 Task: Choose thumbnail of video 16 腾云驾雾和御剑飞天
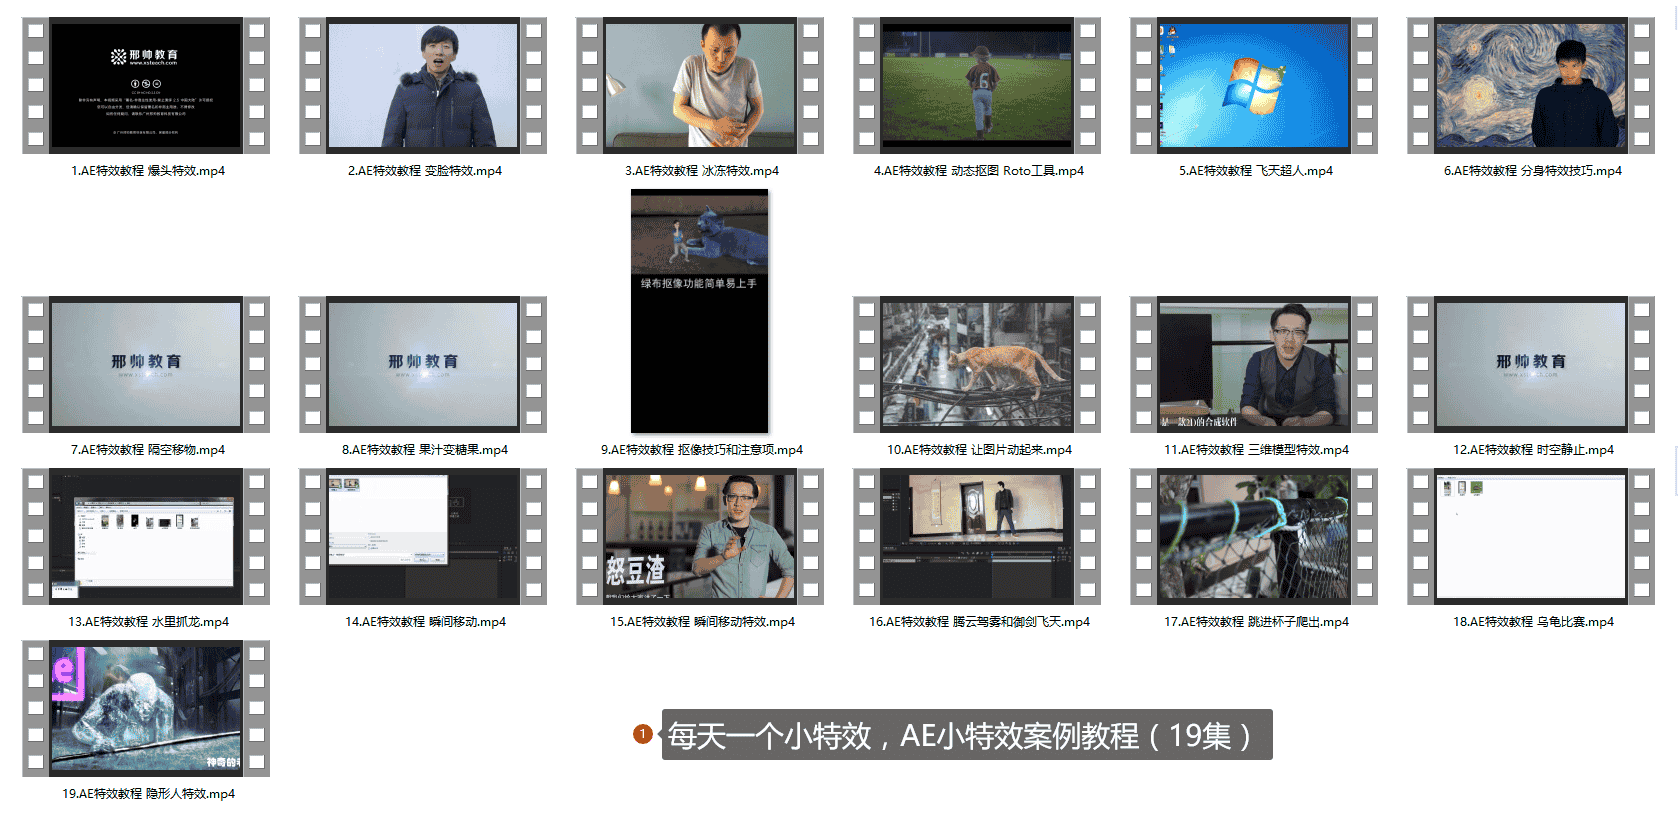(x=977, y=536)
